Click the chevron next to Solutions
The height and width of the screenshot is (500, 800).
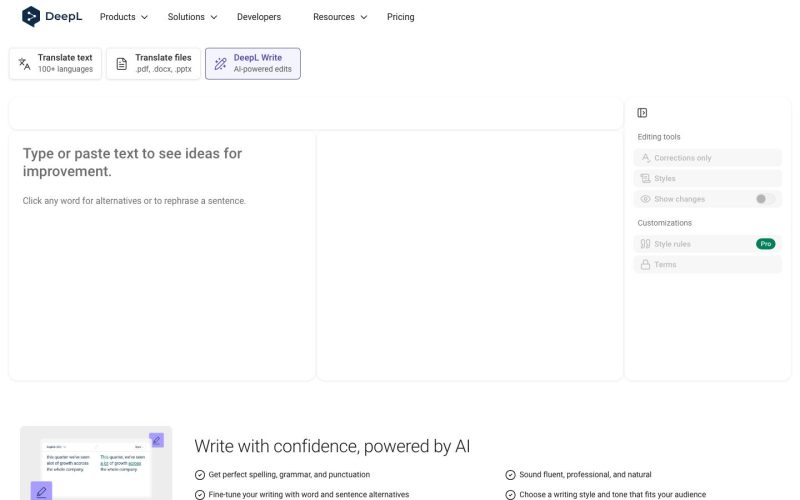(214, 17)
